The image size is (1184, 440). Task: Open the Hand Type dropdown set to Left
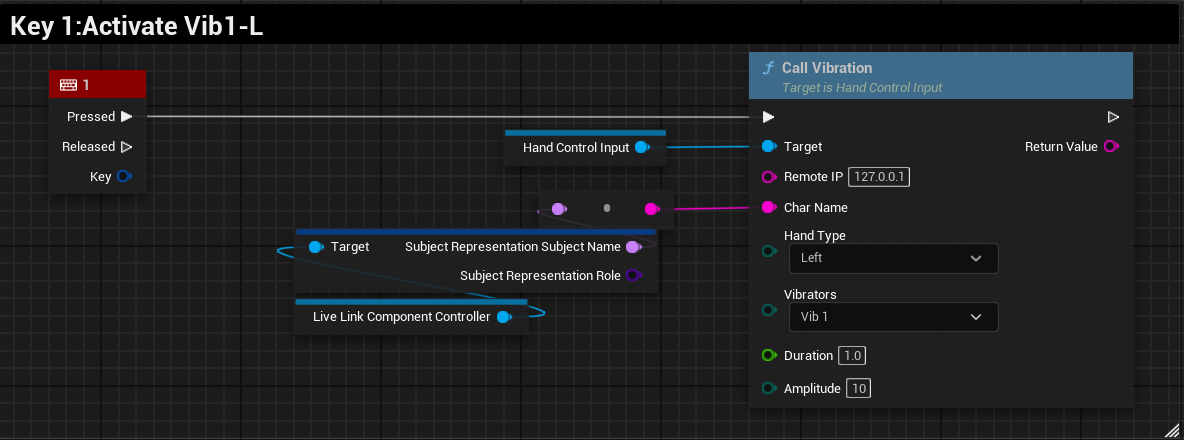(892, 258)
